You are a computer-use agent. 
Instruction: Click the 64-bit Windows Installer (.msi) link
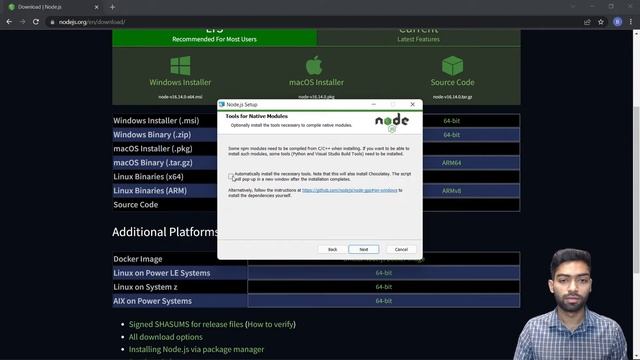click(451, 121)
